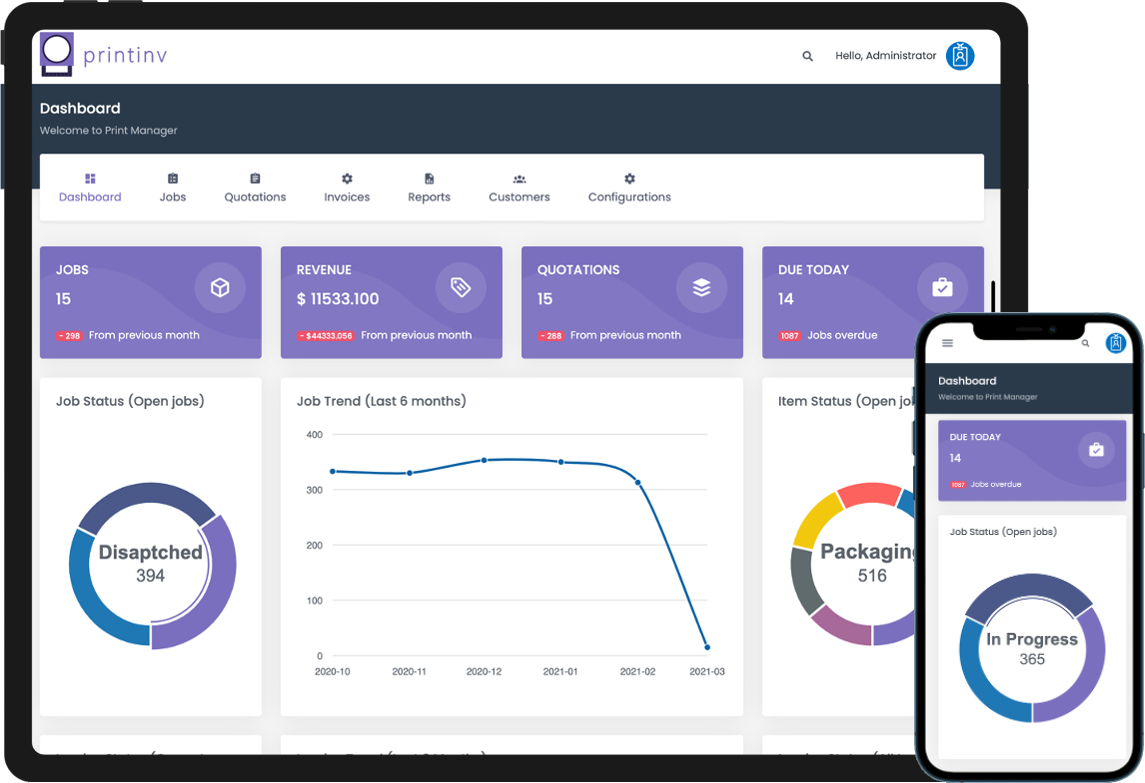Open the Customers tab

pyautogui.click(x=519, y=187)
